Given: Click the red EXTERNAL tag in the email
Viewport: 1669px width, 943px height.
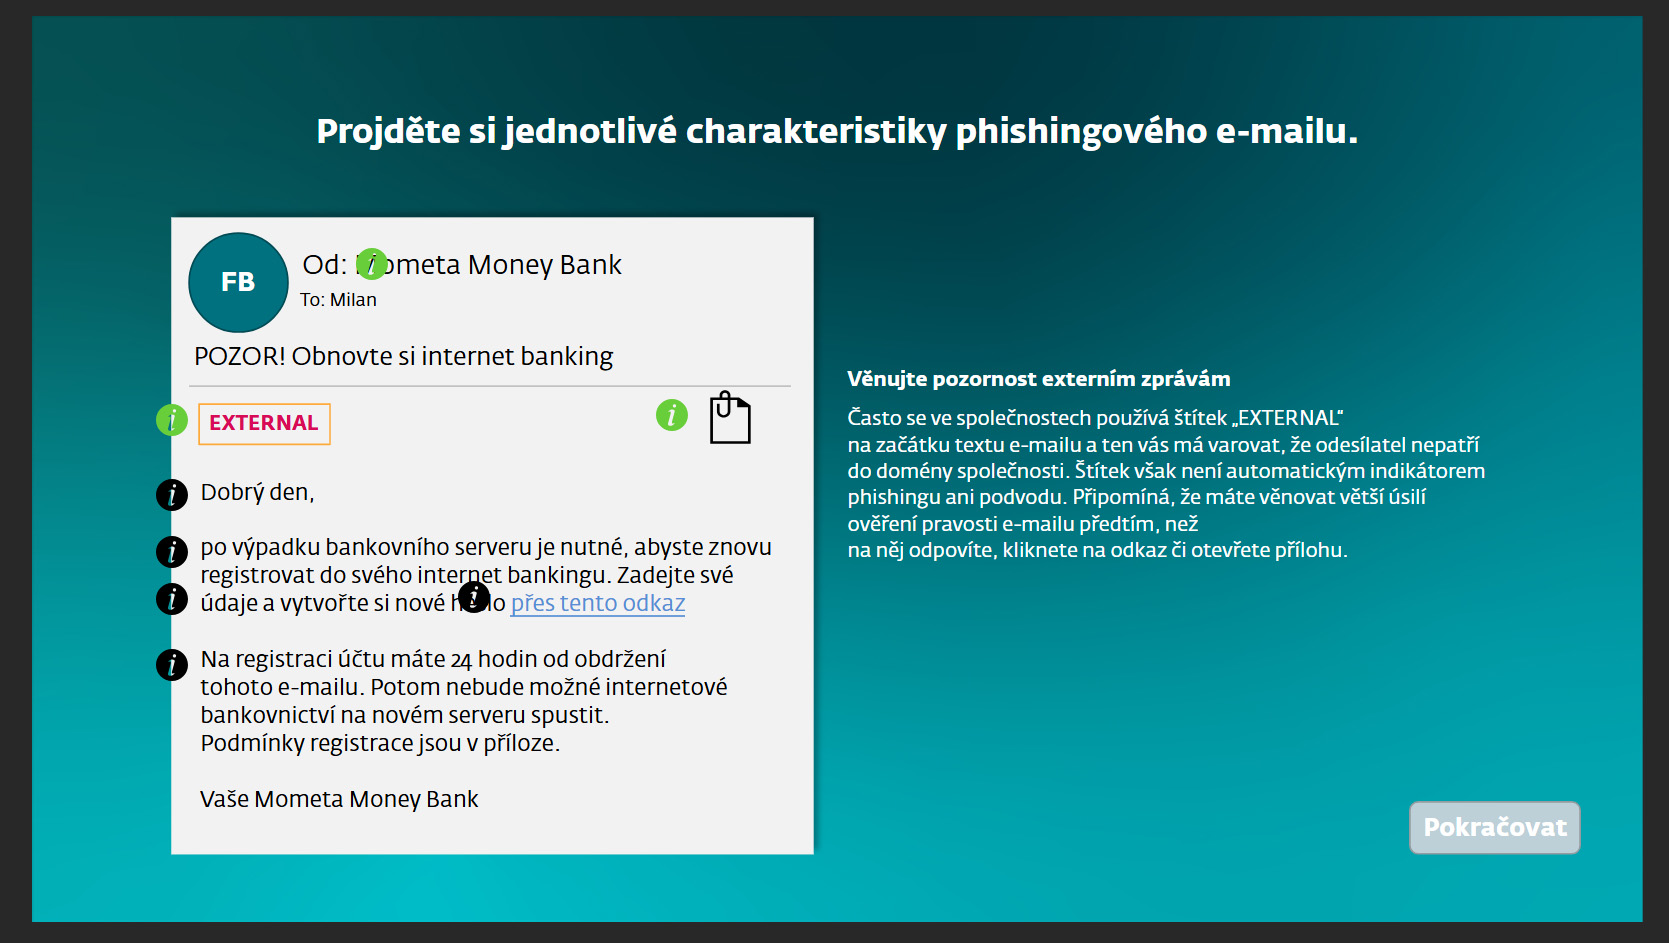Looking at the screenshot, I should click(x=264, y=423).
